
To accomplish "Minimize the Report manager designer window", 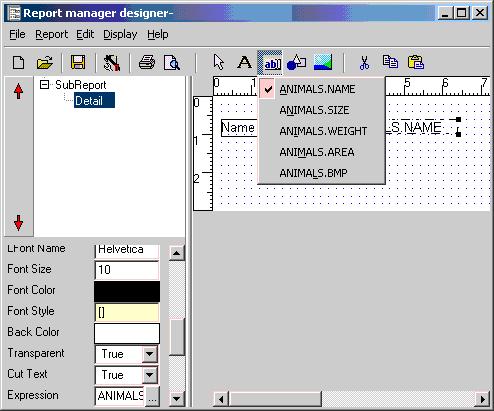I will [445, 13].
